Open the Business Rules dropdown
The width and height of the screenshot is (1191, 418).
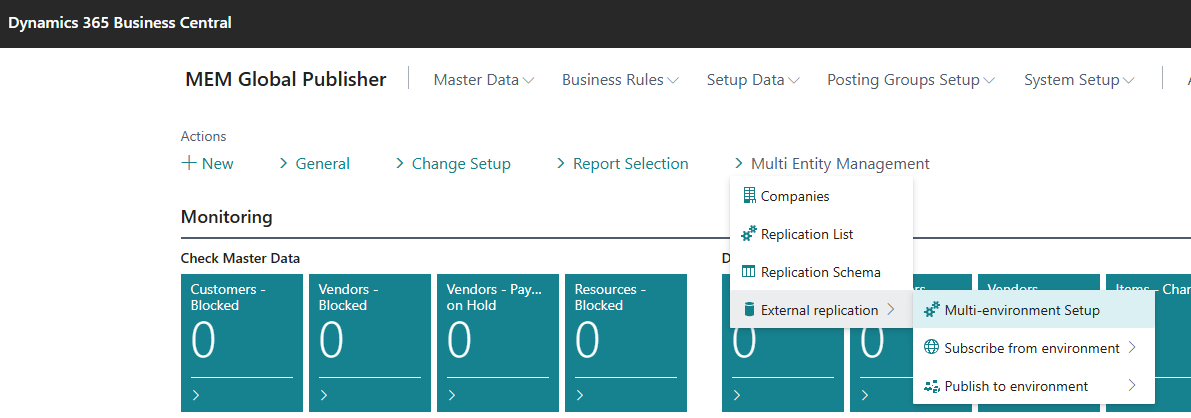click(x=620, y=80)
